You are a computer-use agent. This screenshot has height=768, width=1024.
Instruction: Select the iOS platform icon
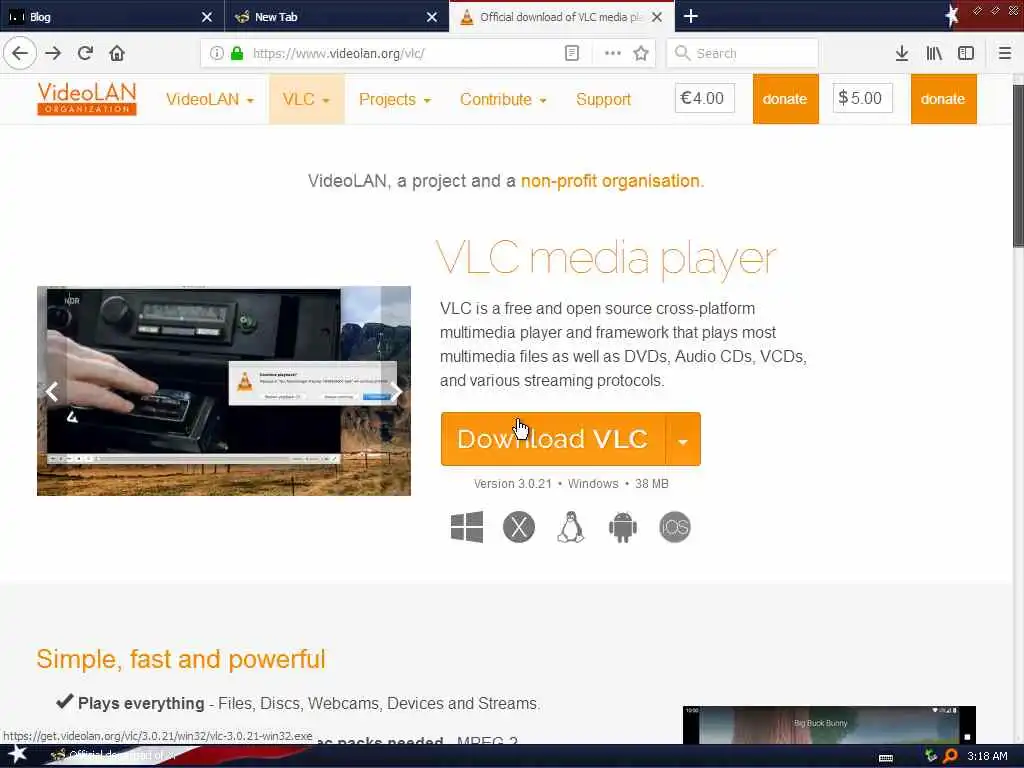click(675, 527)
